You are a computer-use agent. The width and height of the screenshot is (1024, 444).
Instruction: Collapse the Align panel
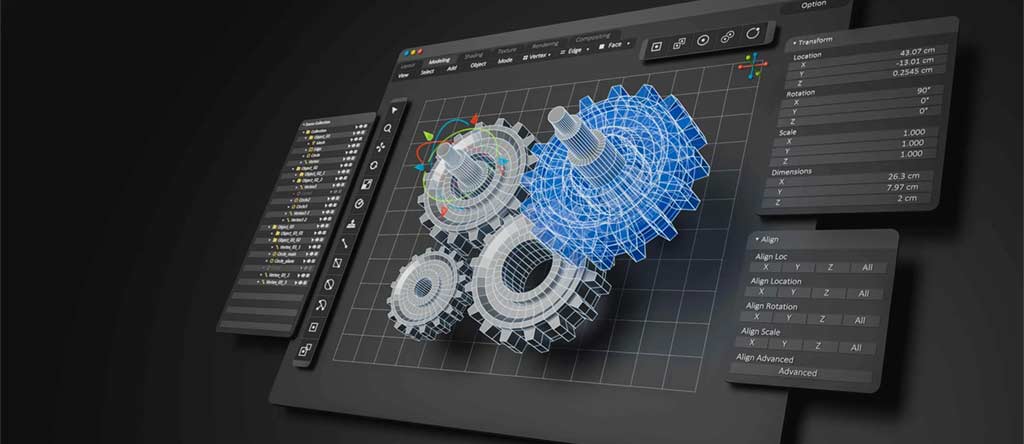click(x=758, y=240)
